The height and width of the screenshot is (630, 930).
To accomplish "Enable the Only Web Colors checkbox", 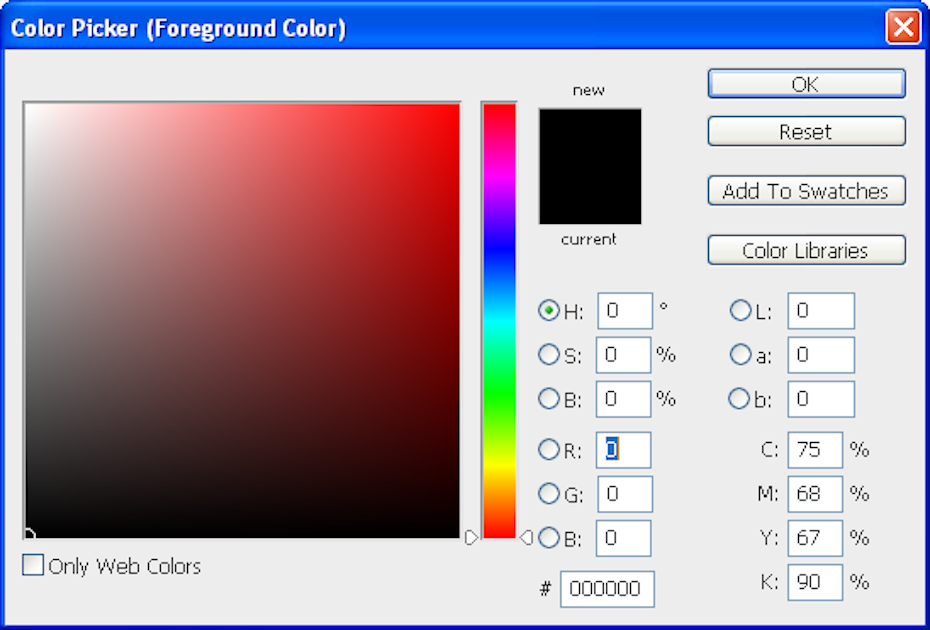I will [x=34, y=566].
